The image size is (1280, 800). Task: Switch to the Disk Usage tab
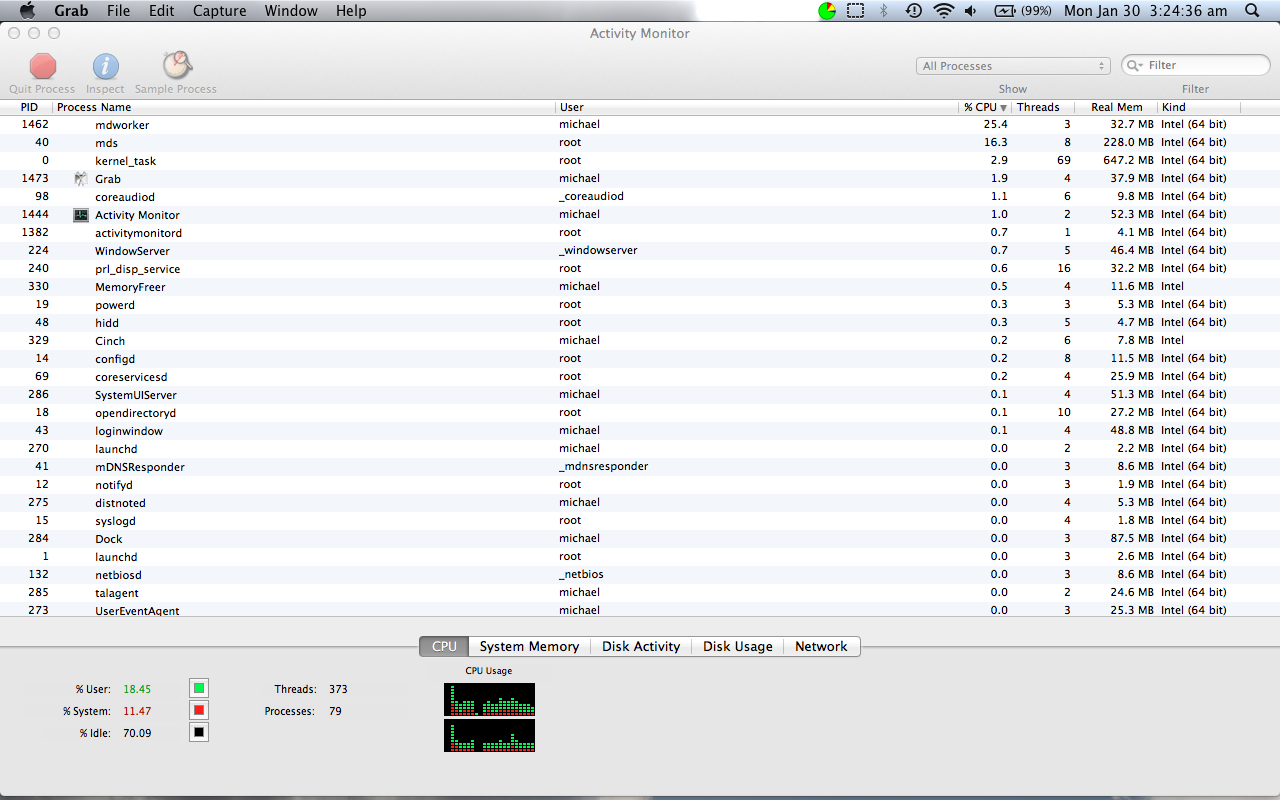(738, 646)
